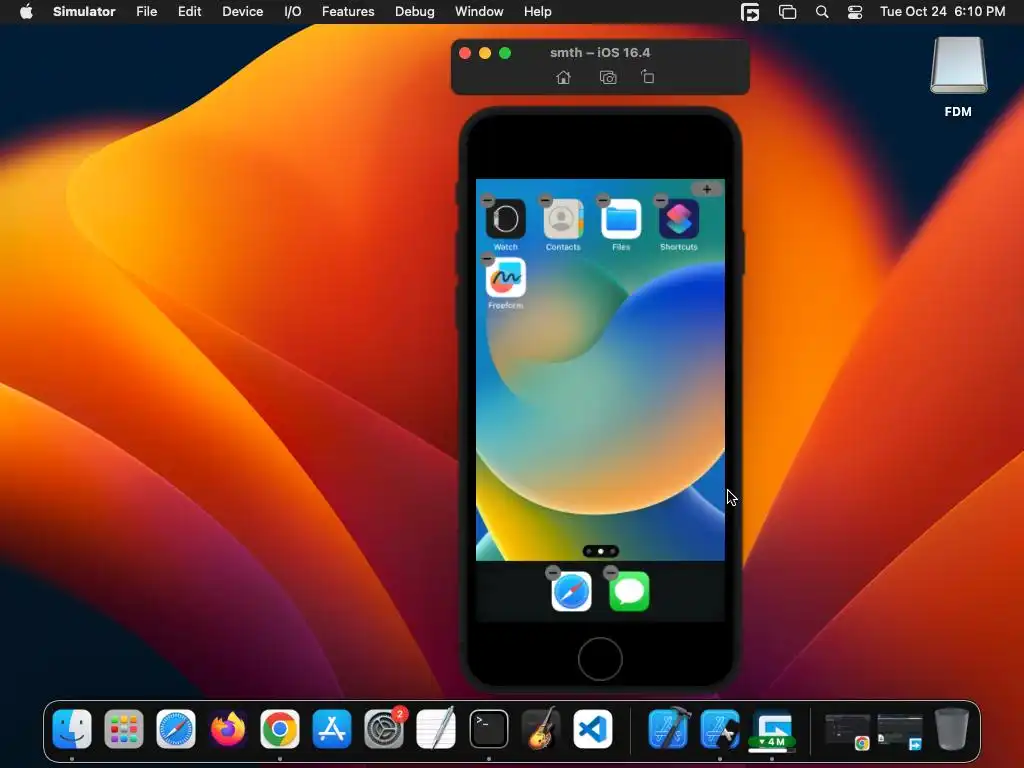Open the Debug menu

click(415, 12)
